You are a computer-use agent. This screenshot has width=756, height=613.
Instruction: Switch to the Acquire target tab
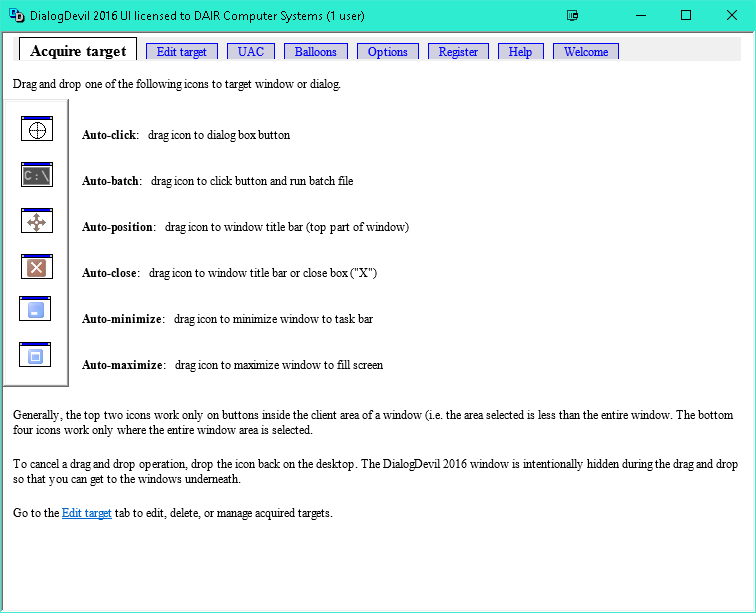(x=78, y=51)
